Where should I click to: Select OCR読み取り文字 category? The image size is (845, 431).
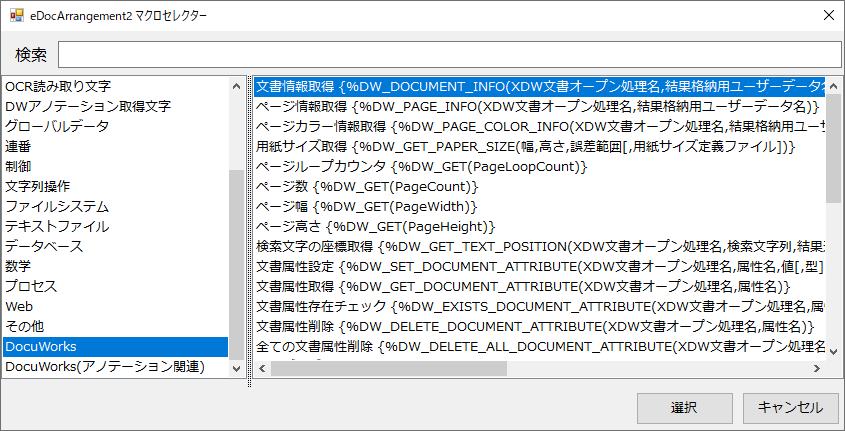coord(116,86)
